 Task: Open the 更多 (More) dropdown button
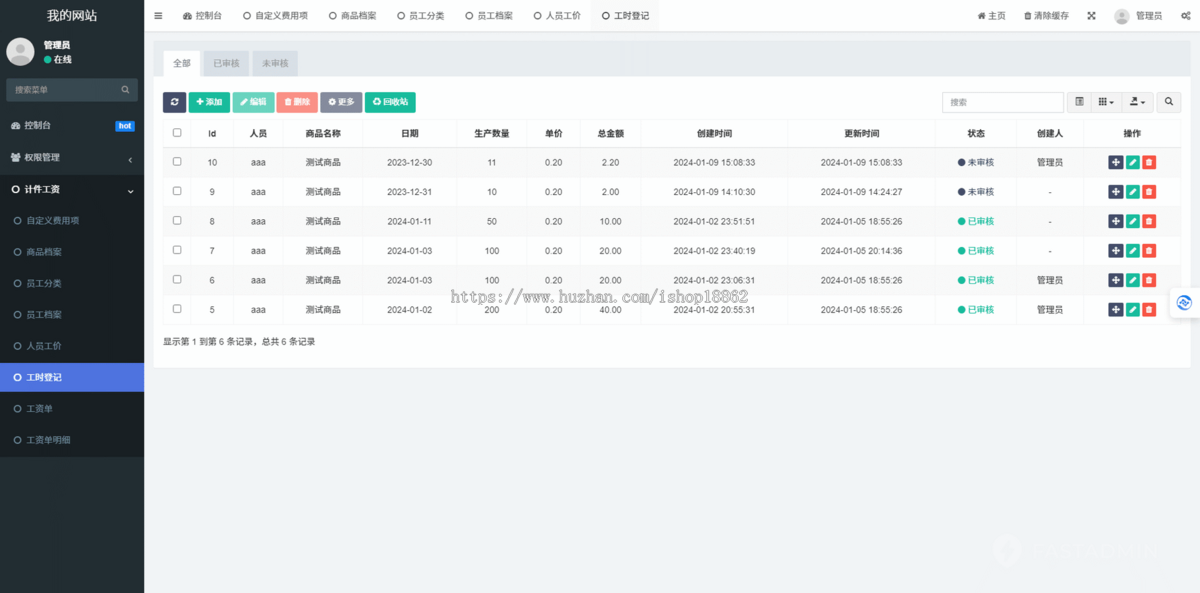341,102
